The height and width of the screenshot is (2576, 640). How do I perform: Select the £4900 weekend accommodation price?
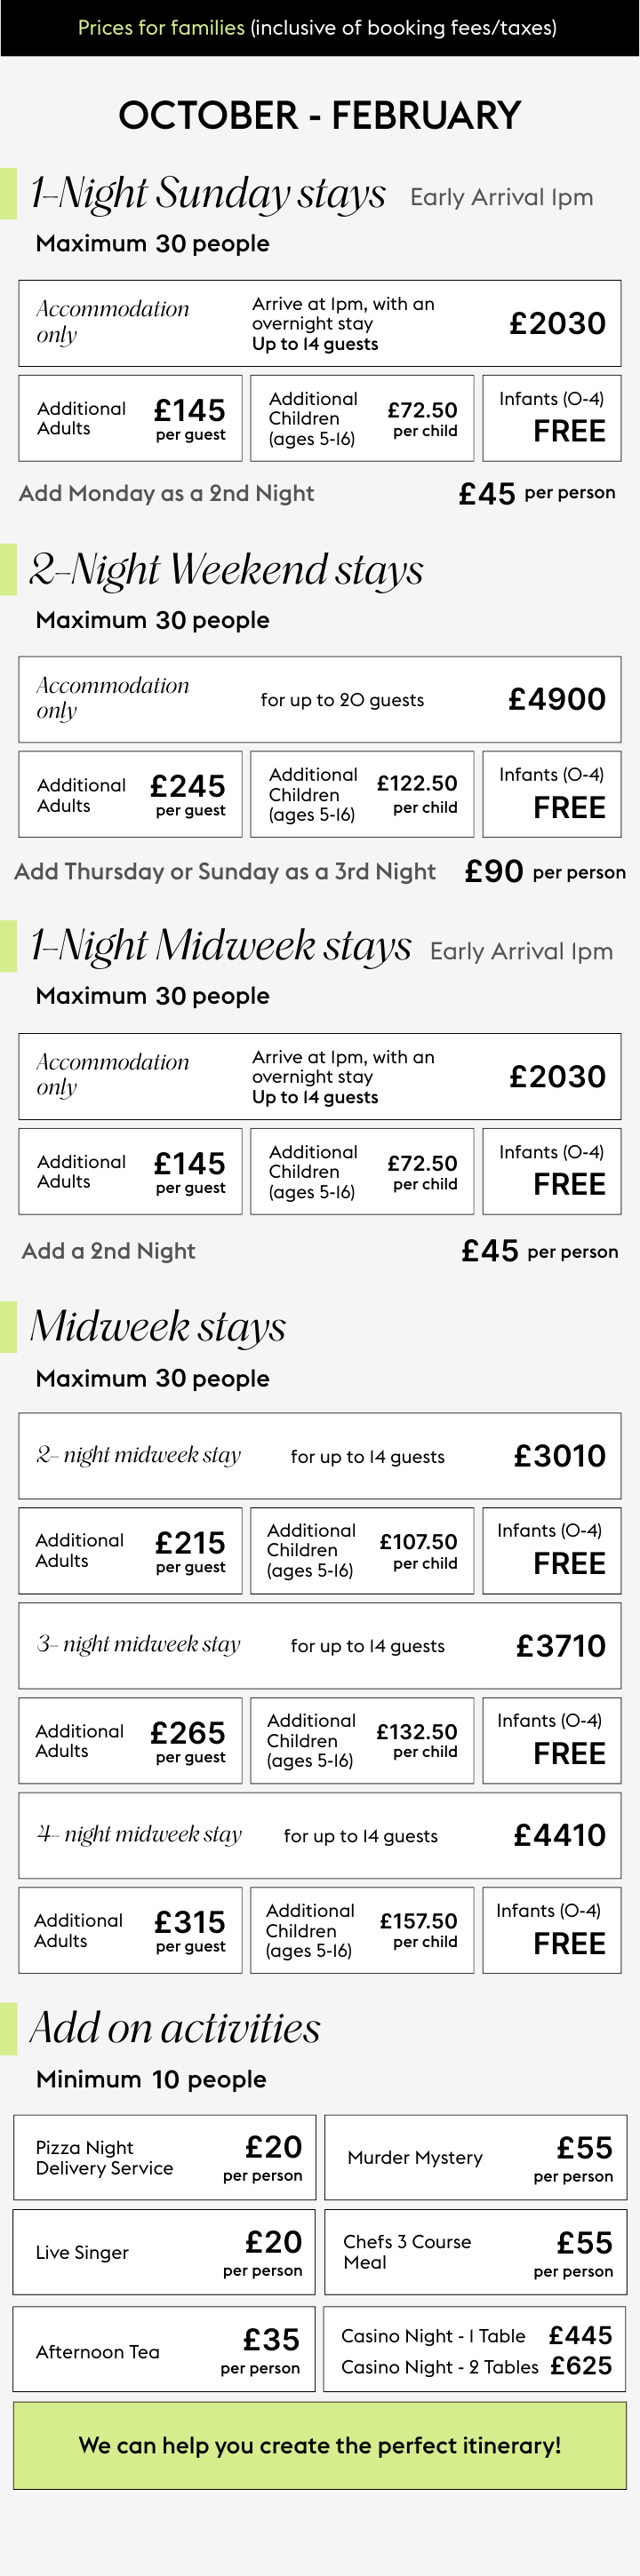(x=557, y=699)
